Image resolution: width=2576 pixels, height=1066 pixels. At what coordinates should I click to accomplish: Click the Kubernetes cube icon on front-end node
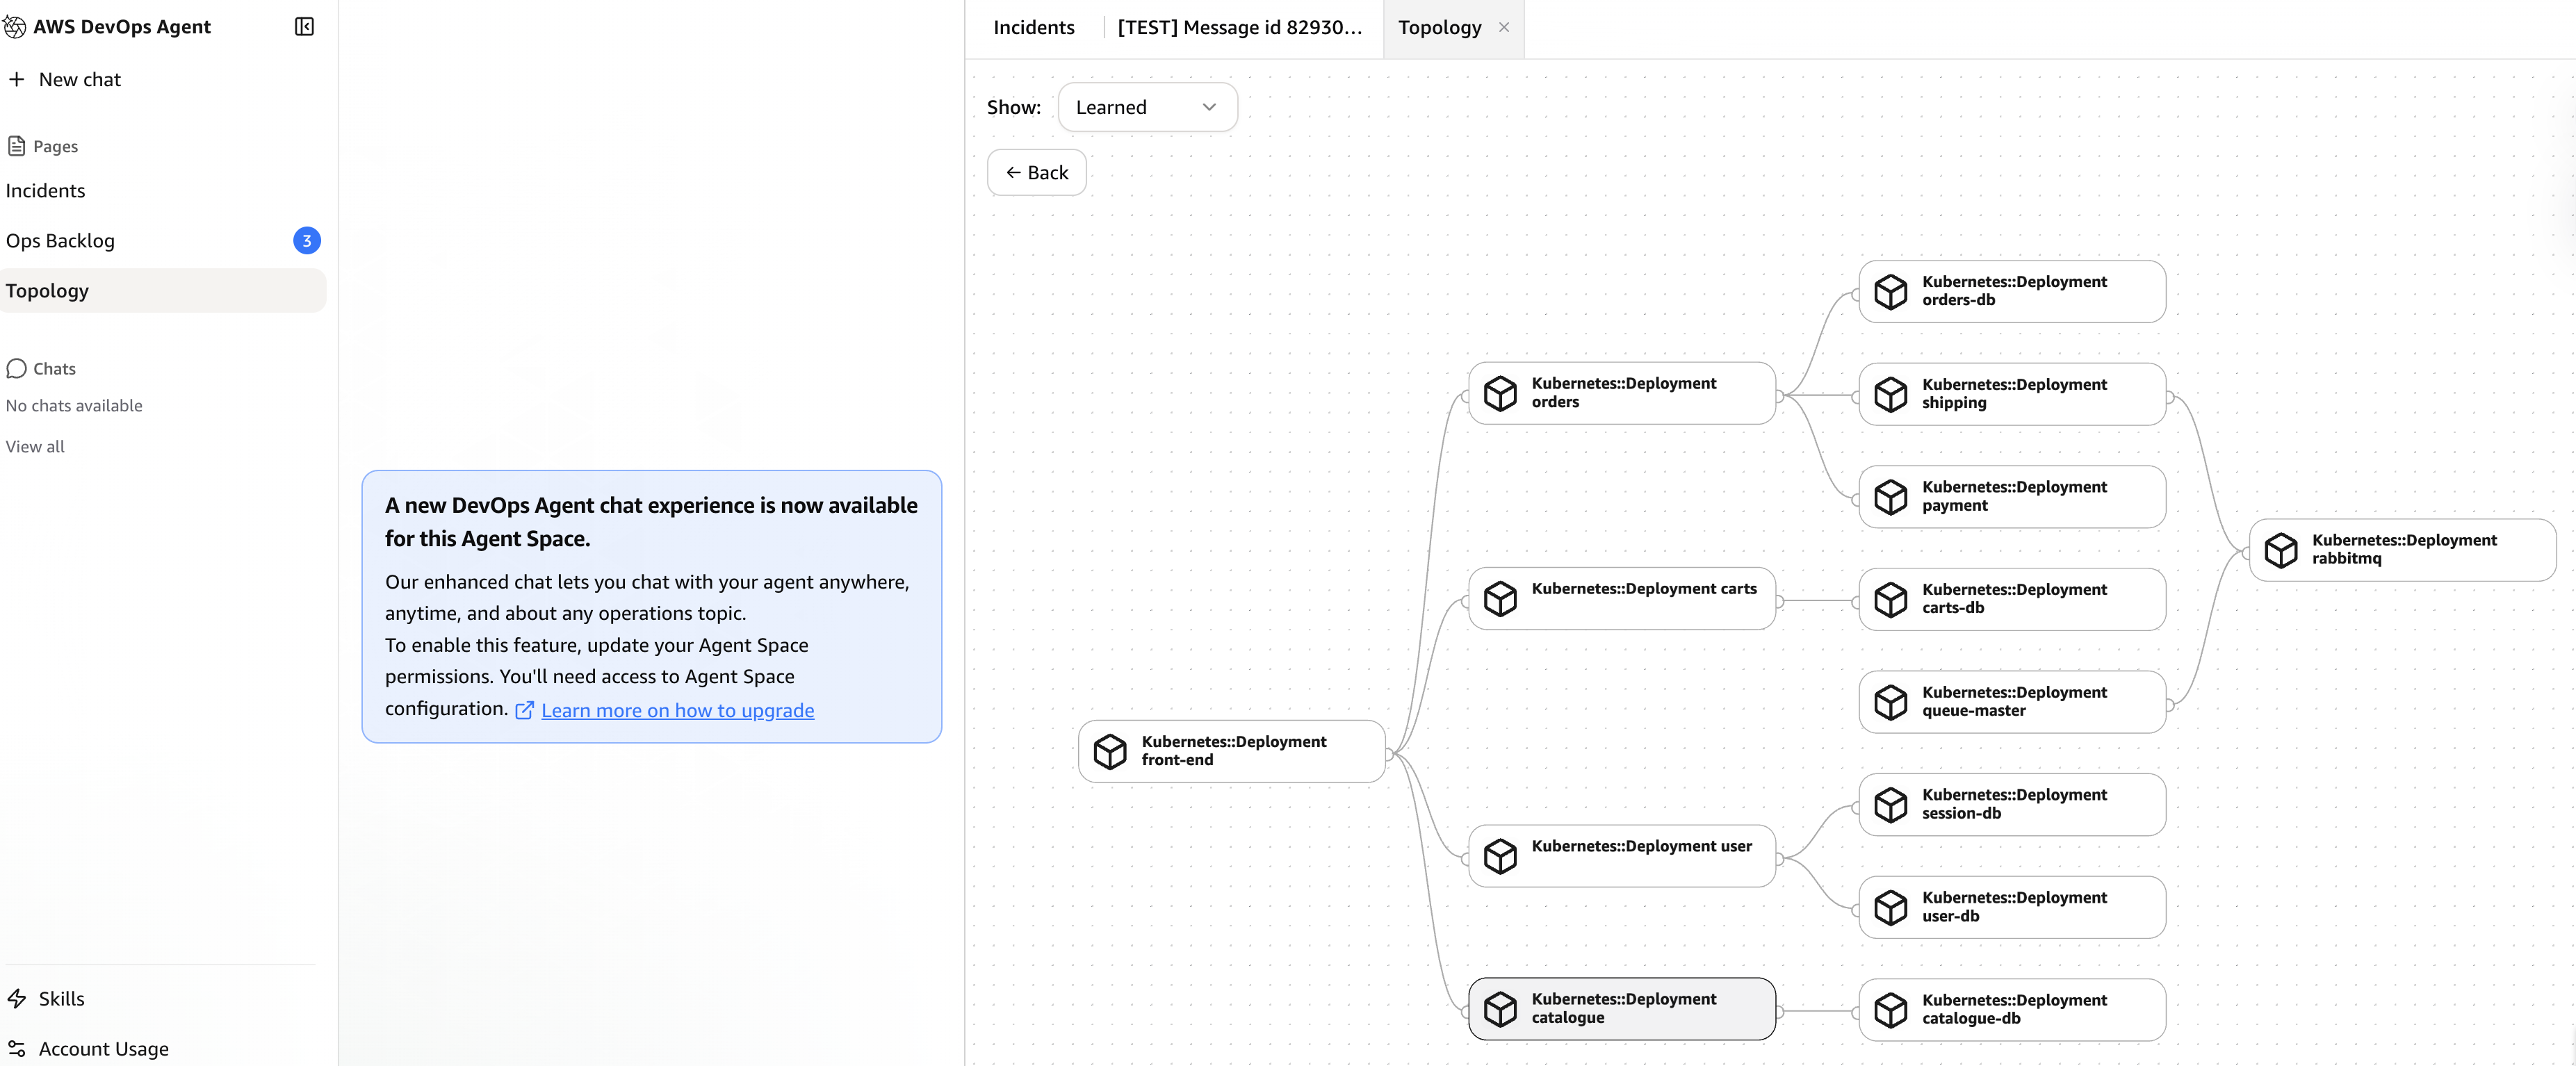1110,751
